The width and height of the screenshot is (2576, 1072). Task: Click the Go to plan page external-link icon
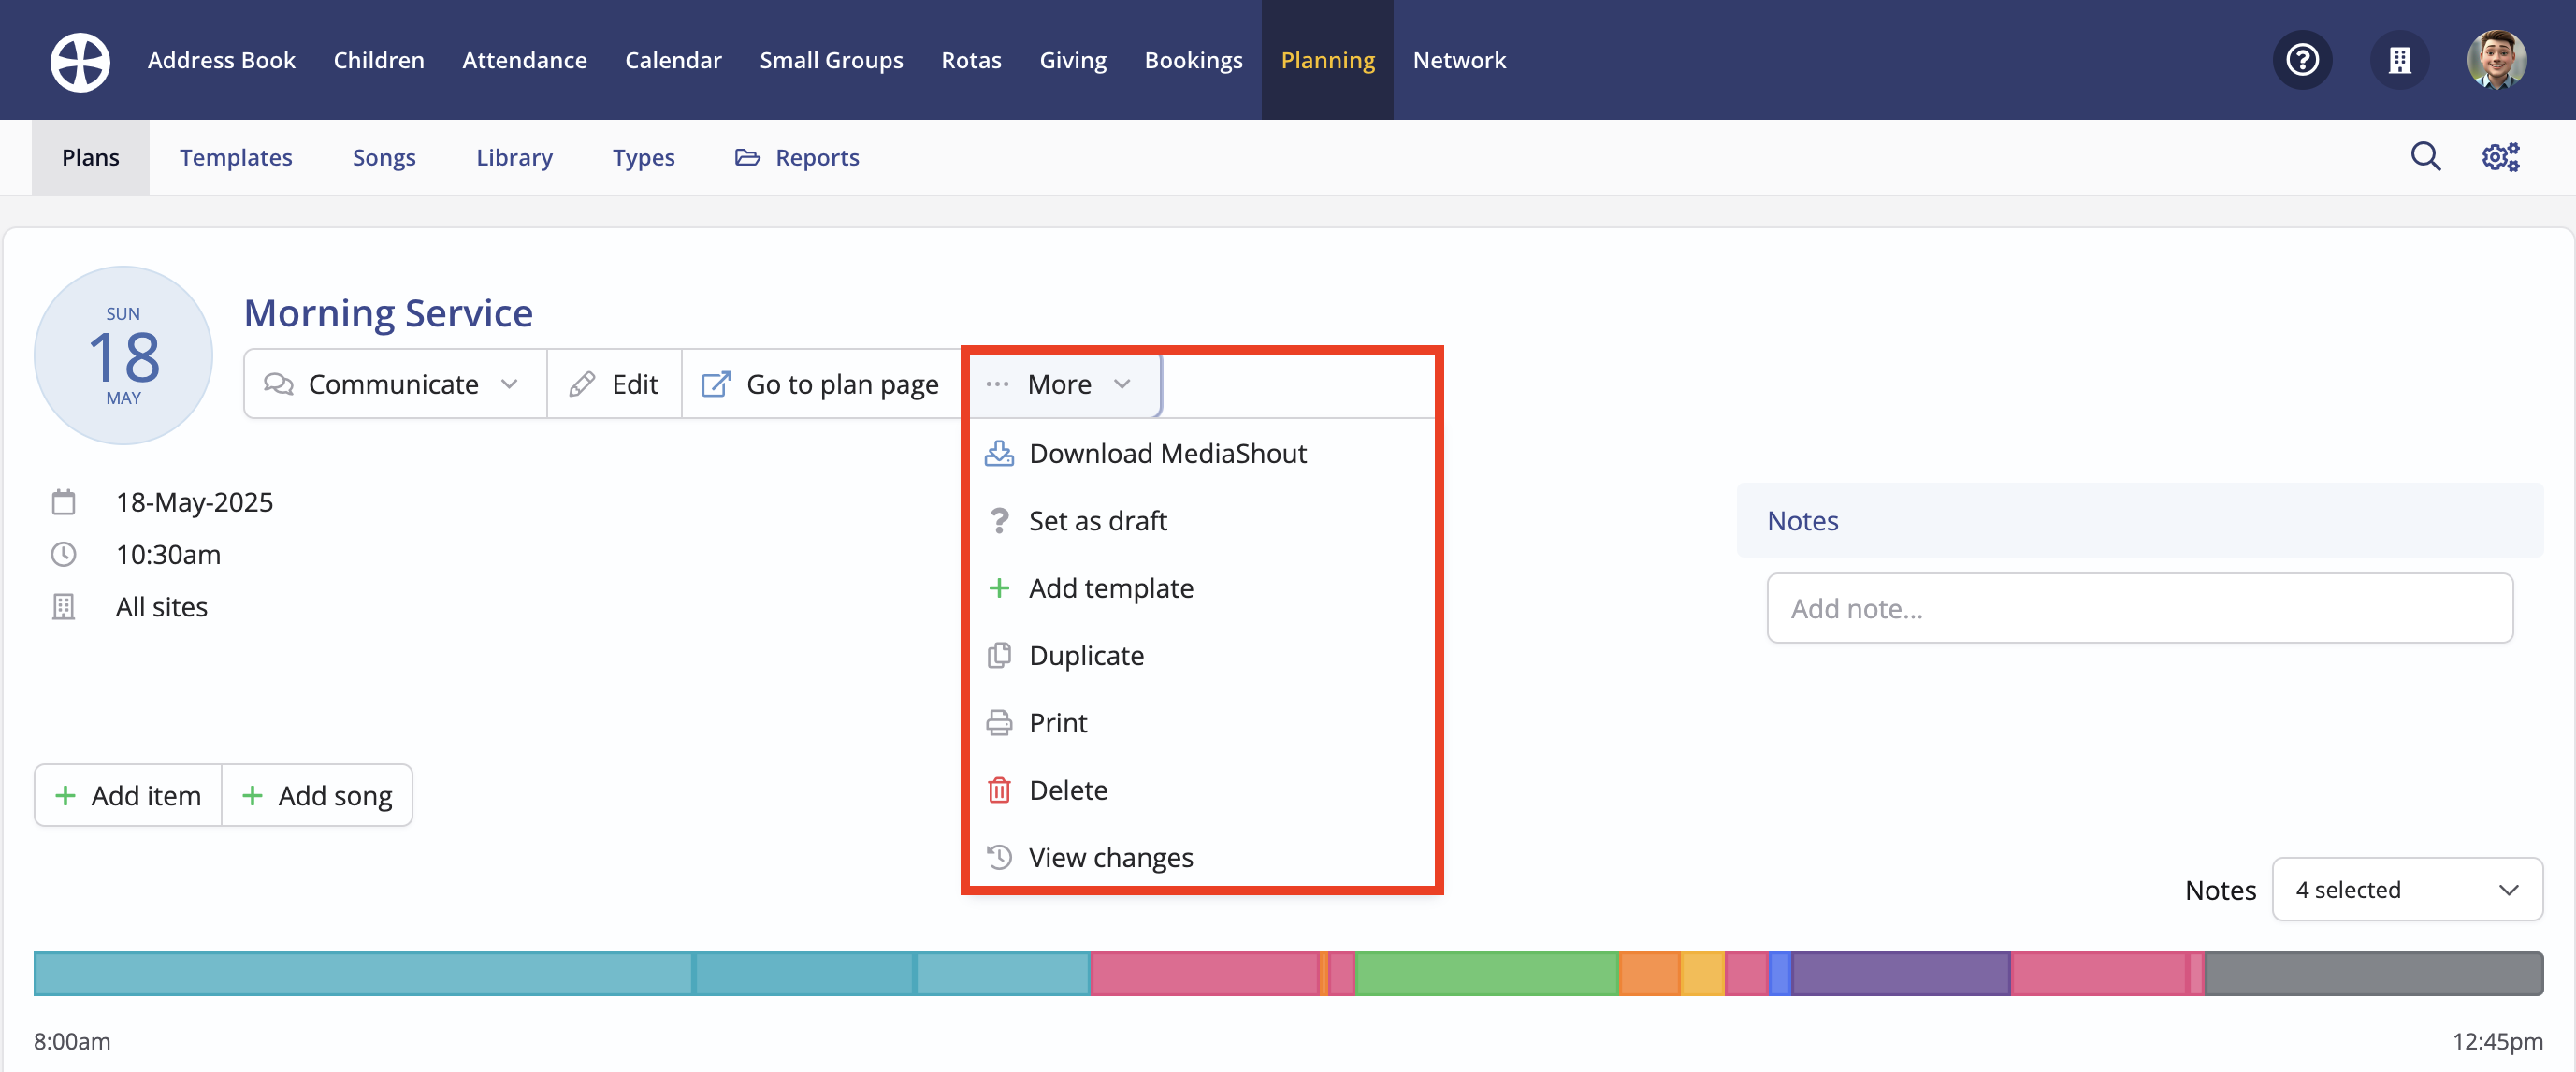click(x=716, y=384)
